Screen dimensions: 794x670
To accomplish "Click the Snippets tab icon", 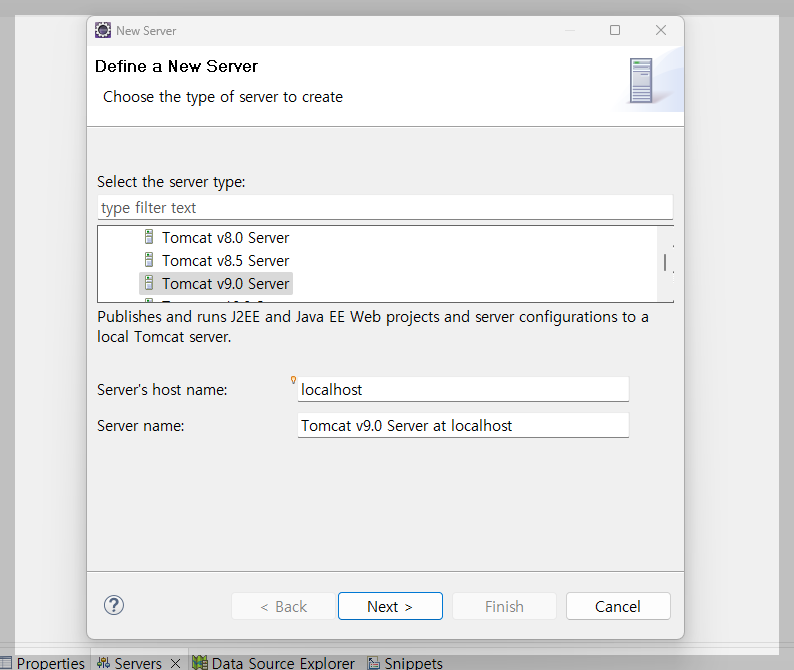I will [374, 663].
